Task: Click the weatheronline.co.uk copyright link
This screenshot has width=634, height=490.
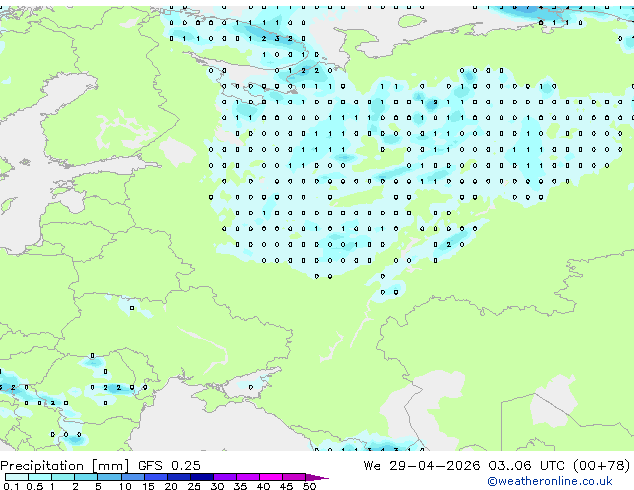Action: coord(550,481)
